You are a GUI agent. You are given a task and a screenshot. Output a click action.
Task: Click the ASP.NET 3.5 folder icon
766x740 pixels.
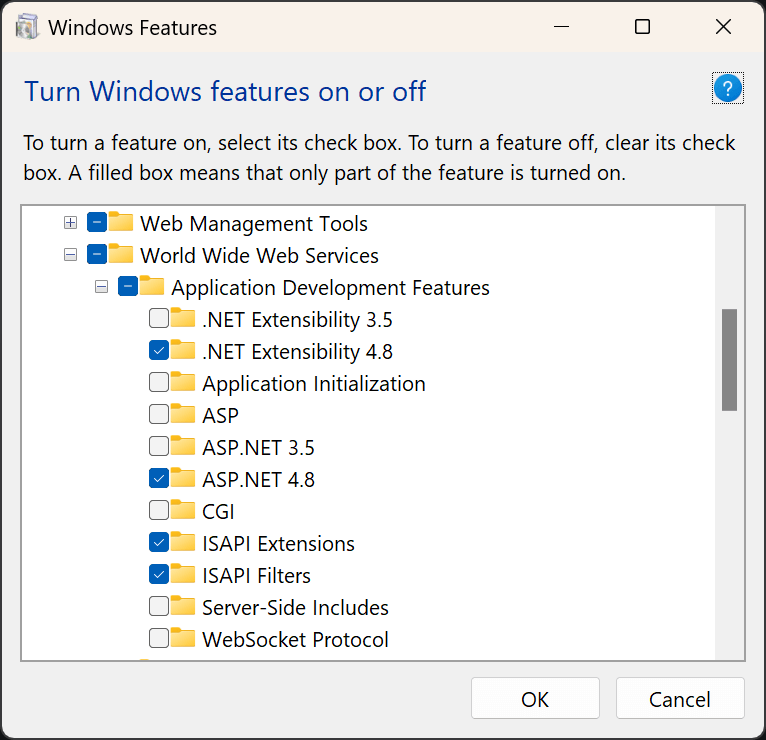[183, 445]
